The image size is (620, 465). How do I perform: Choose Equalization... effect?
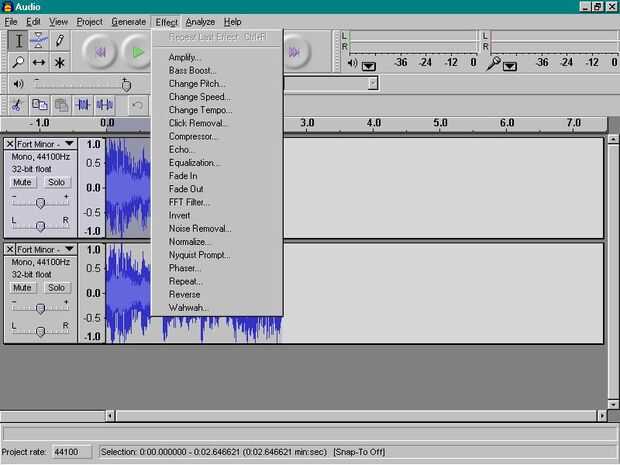point(217,163)
